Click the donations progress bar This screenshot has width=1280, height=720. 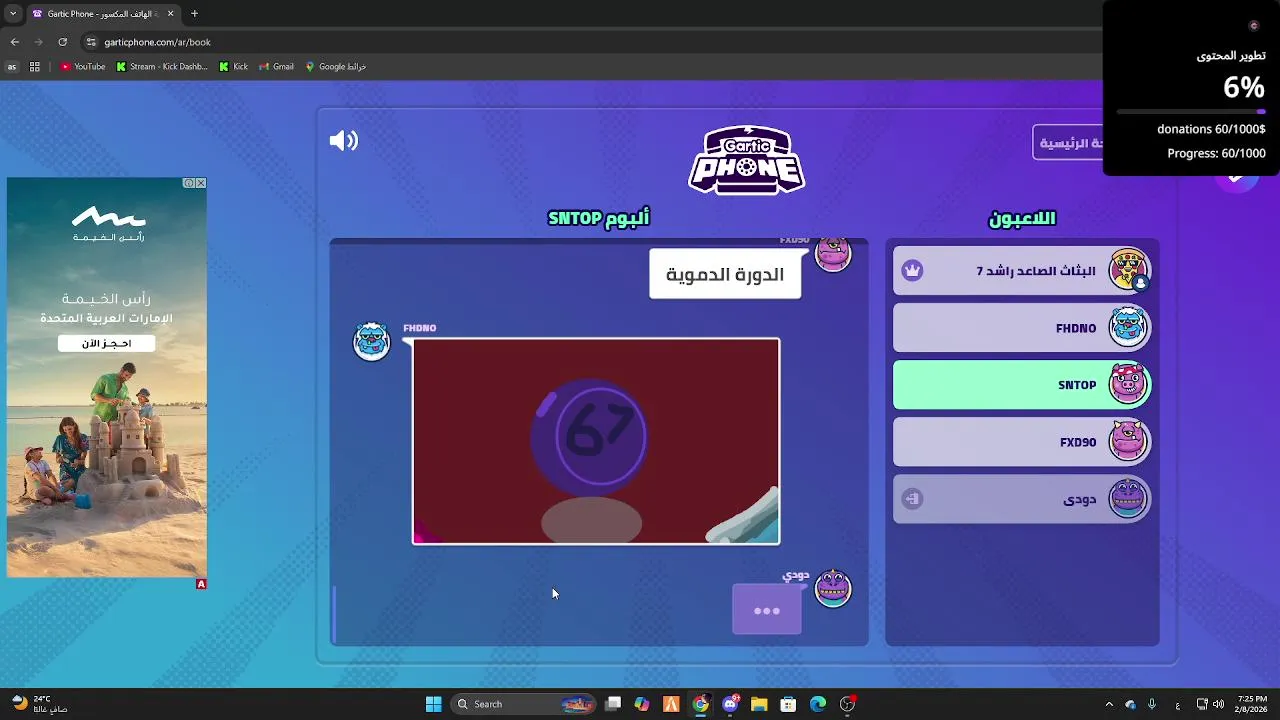coord(1190,111)
